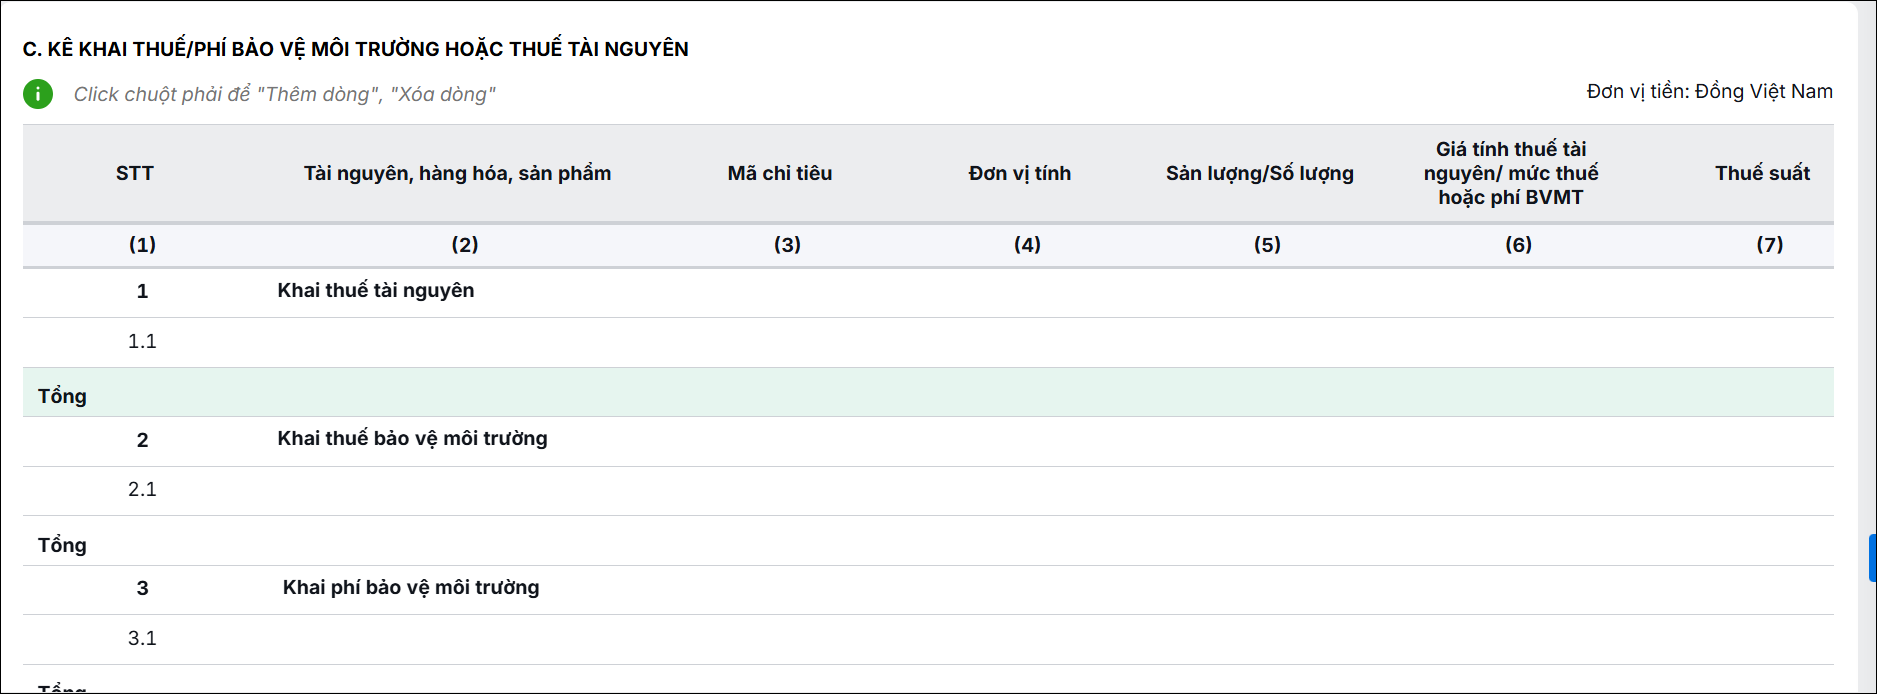Click the column index (2) cell
1877x694 pixels.
click(x=465, y=245)
